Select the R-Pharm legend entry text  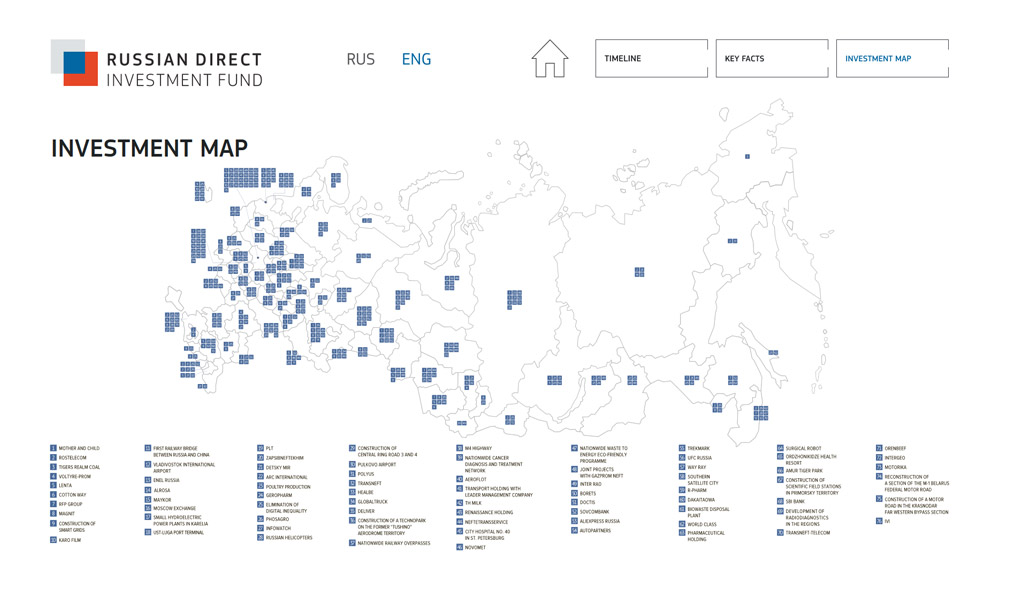pos(697,490)
